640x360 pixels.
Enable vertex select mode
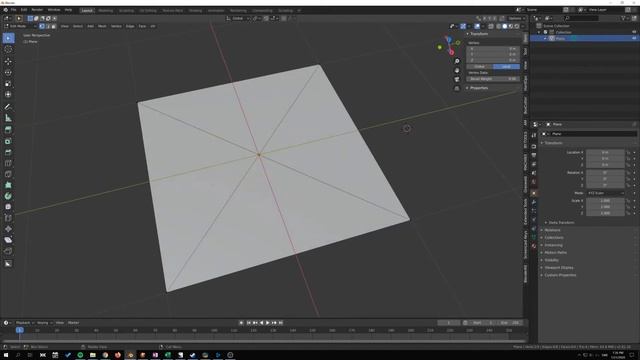pyautogui.click(x=42, y=26)
